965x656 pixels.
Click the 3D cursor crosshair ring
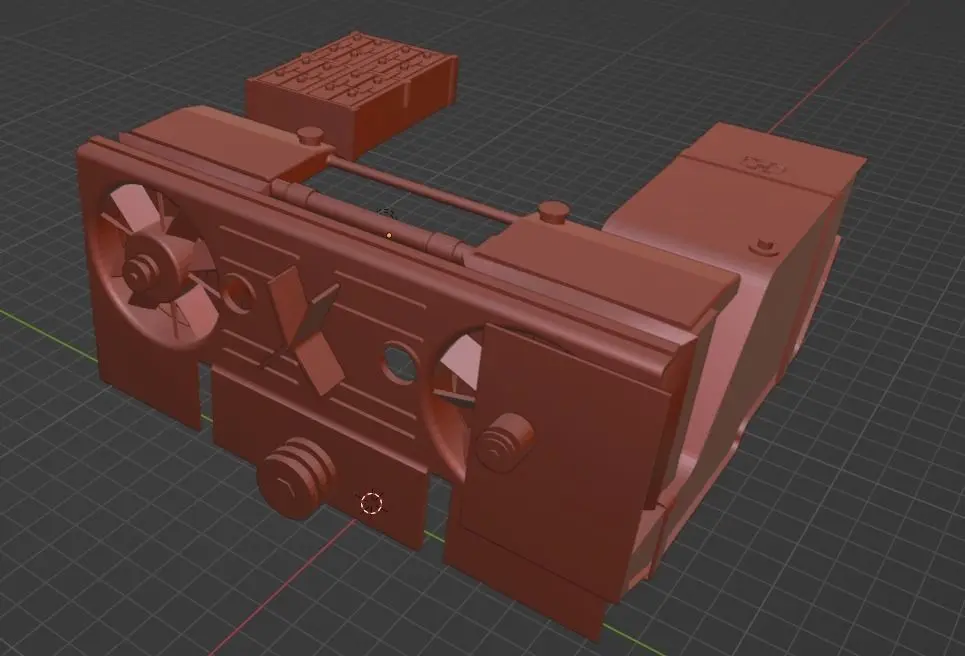coord(371,503)
